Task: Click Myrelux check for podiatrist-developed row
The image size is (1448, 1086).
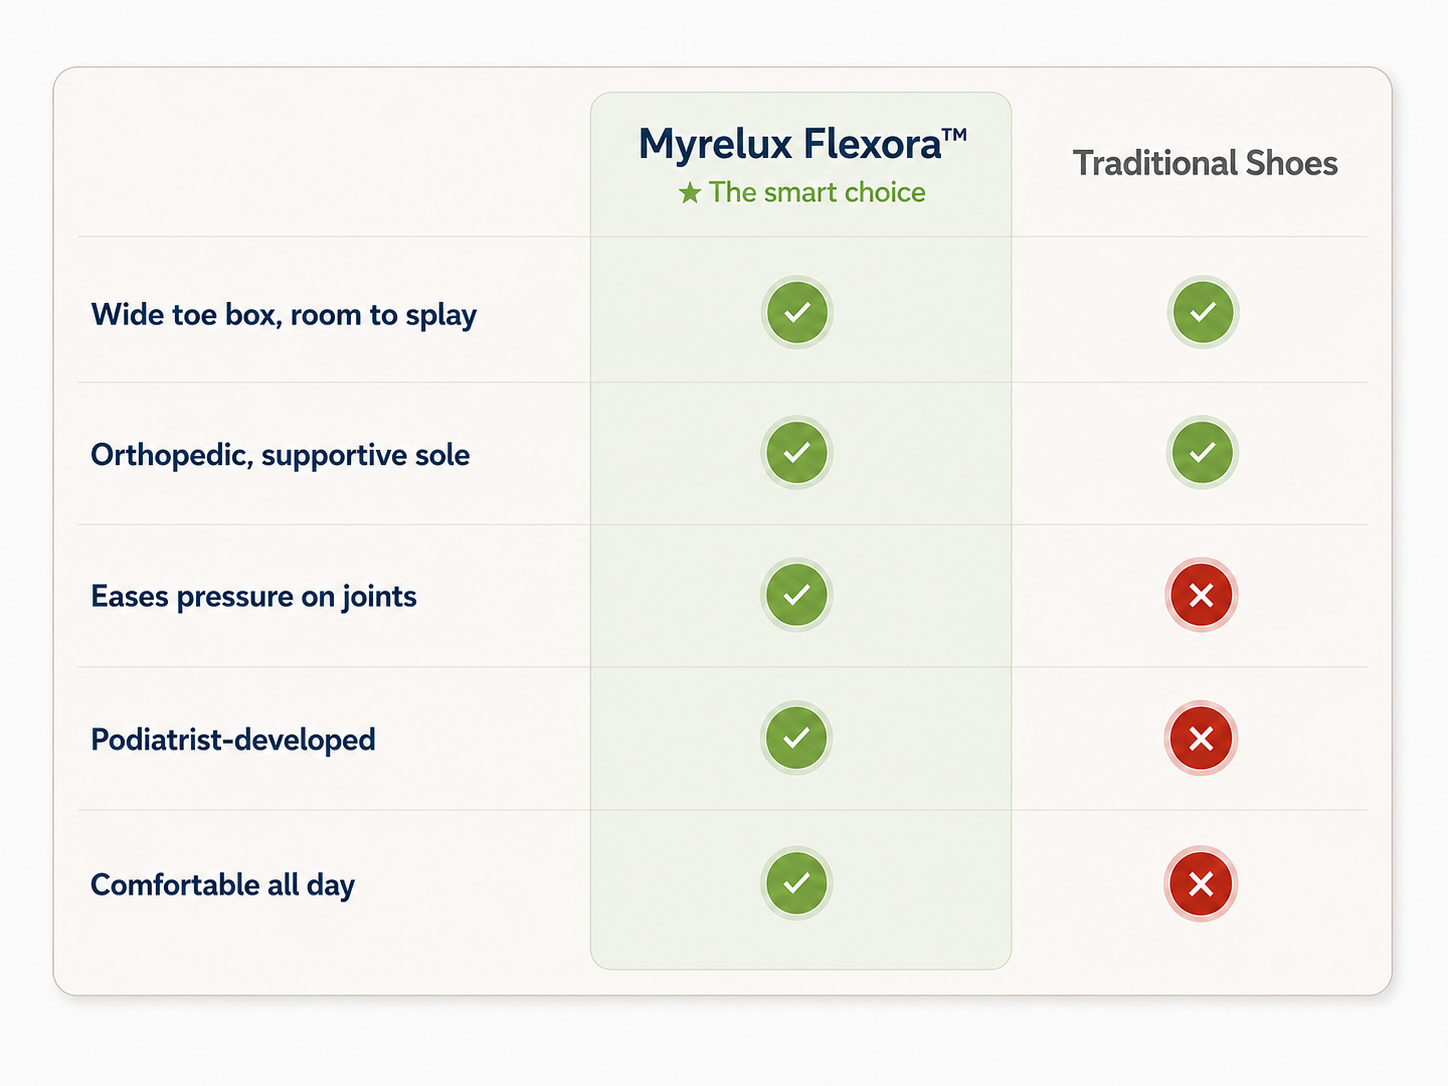Action: (797, 737)
